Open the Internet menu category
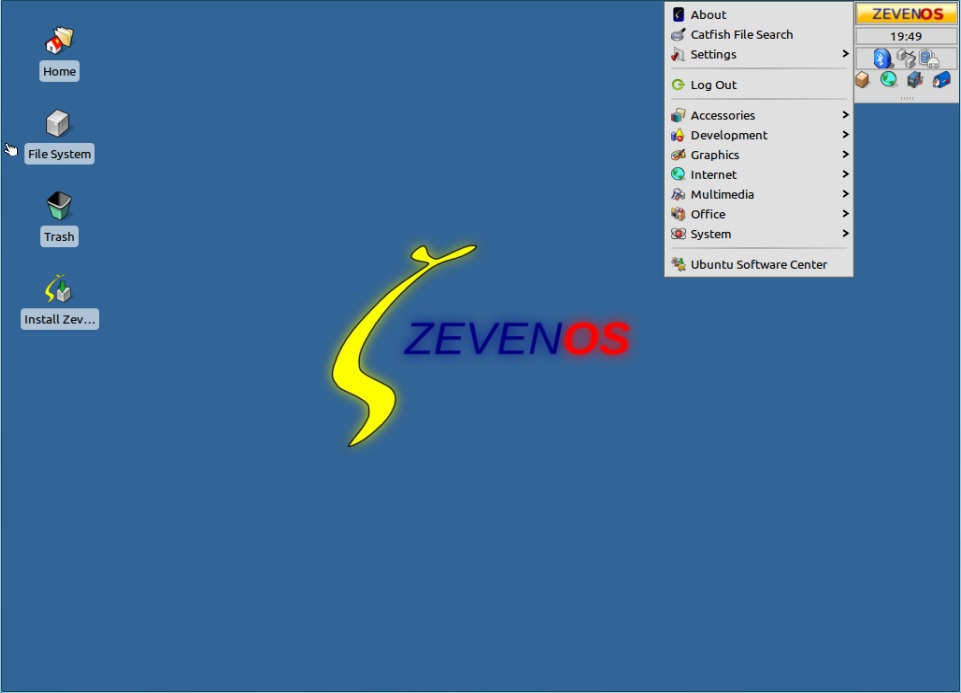Viewport: 961px width, 693px height. [x=759, y=175]
